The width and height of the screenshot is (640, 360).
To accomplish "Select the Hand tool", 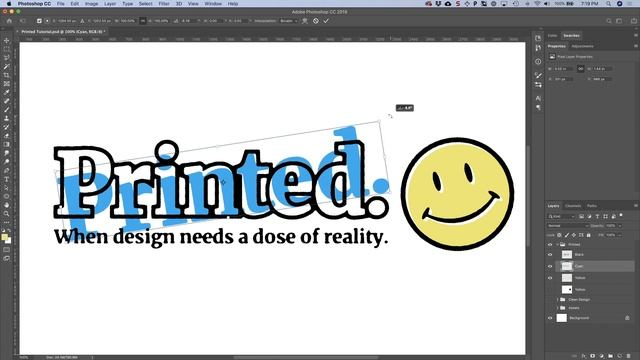I will coord(7,205).
